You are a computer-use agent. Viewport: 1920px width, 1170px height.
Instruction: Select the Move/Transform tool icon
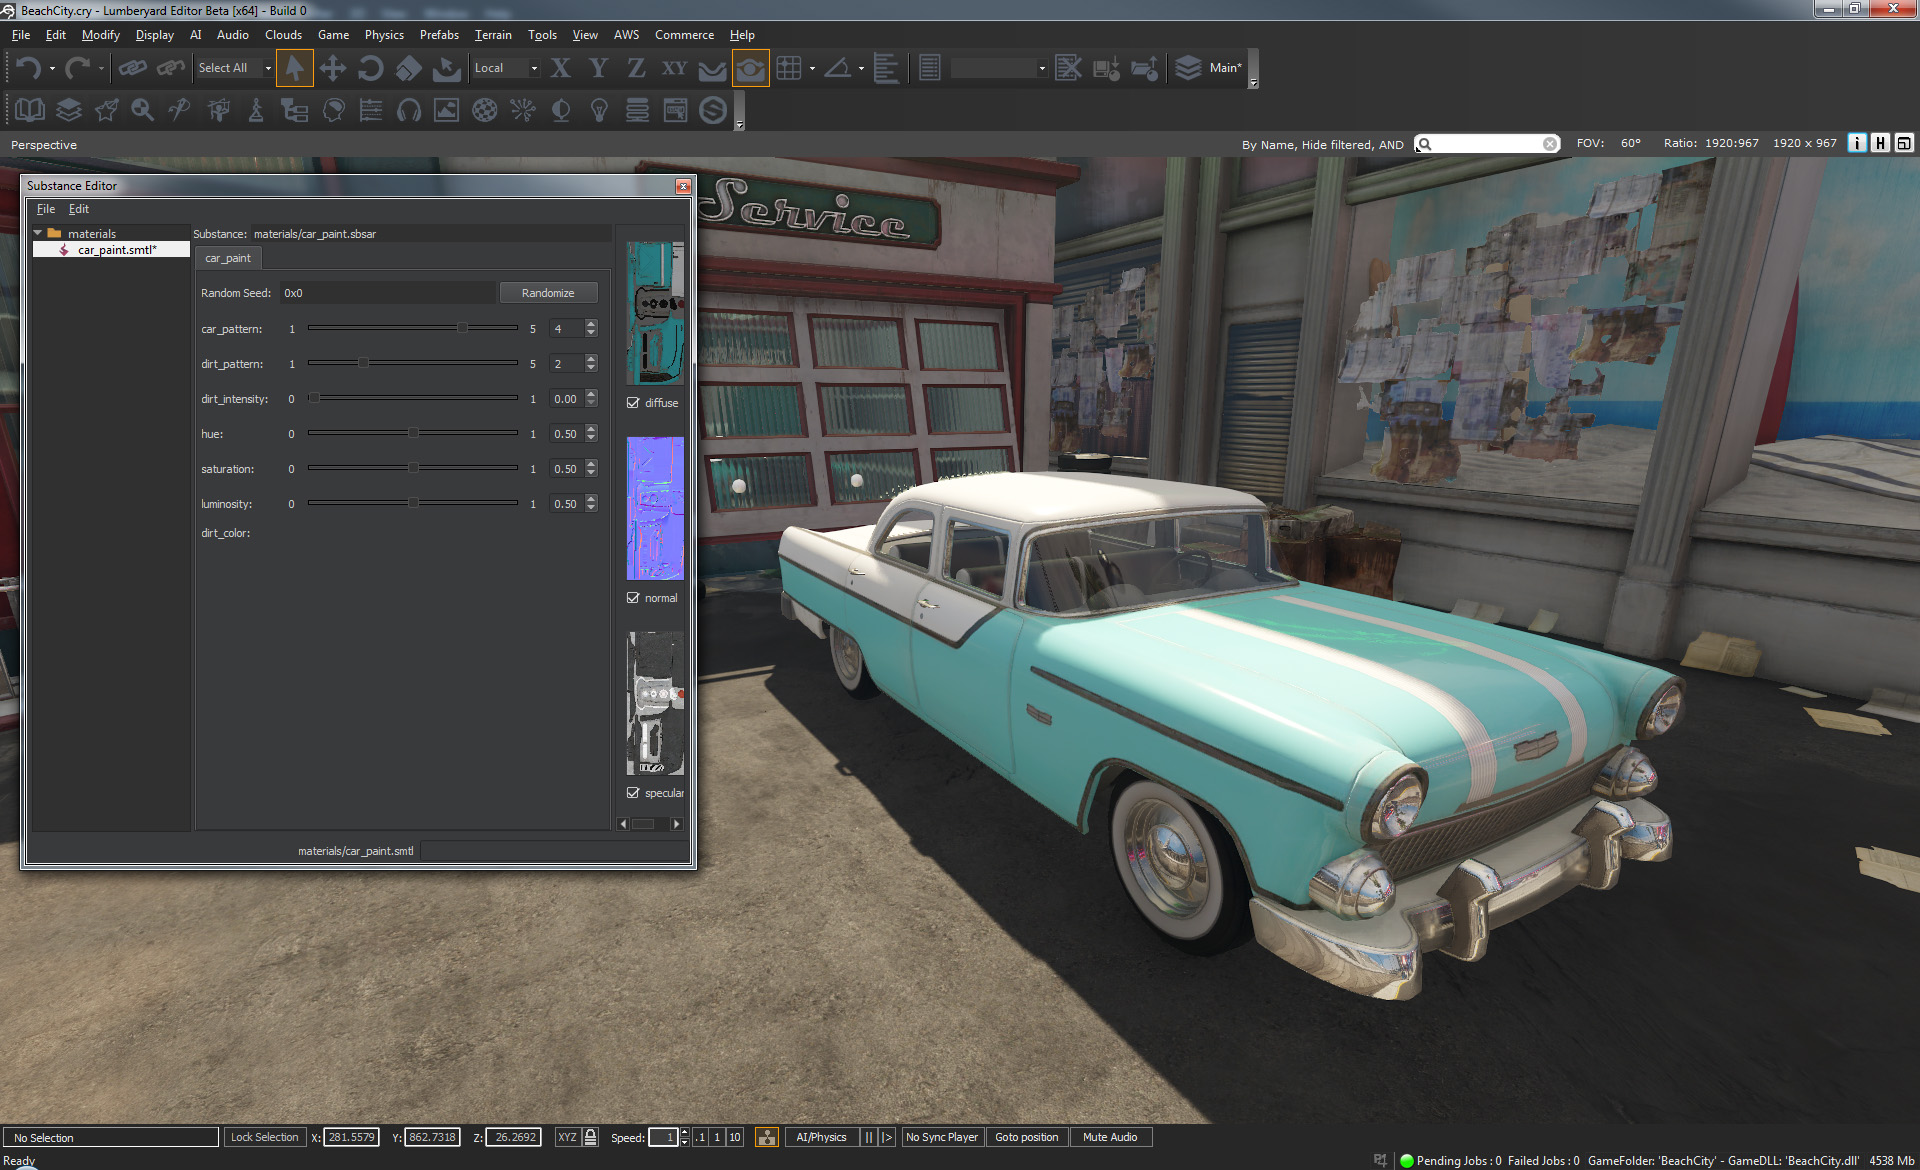333,69
